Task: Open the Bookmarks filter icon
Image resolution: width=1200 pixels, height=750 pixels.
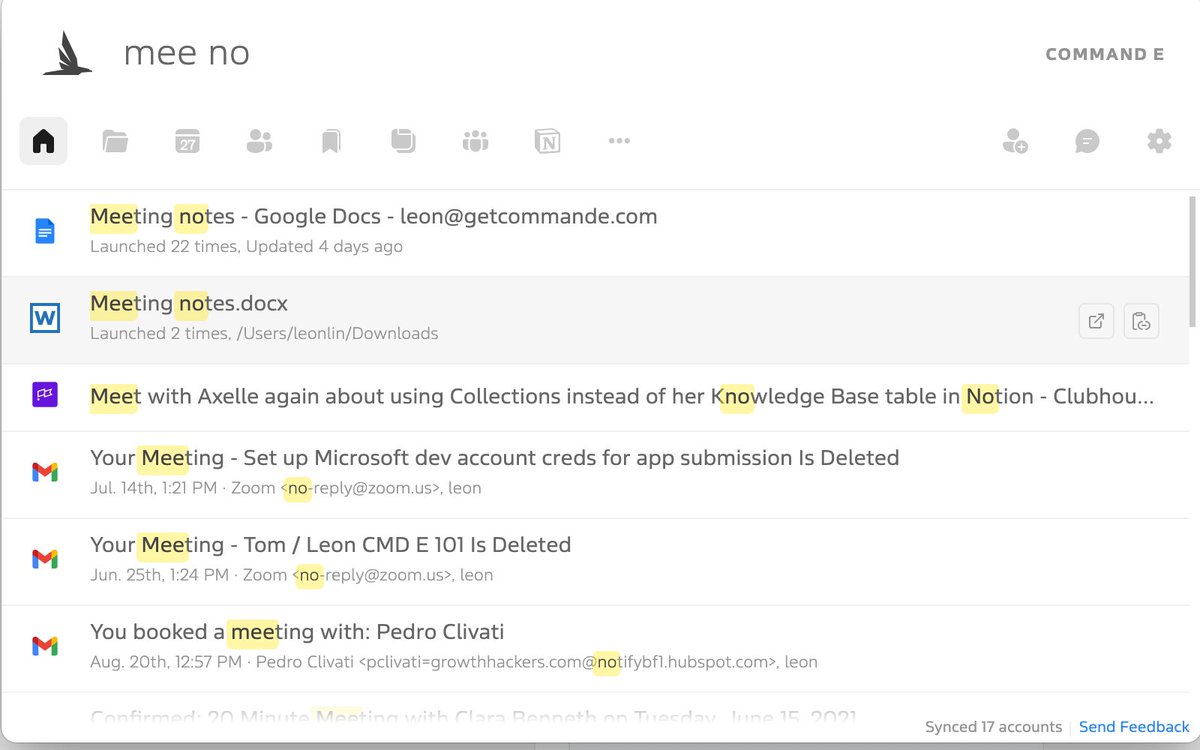Action: (x=331, y=141)
